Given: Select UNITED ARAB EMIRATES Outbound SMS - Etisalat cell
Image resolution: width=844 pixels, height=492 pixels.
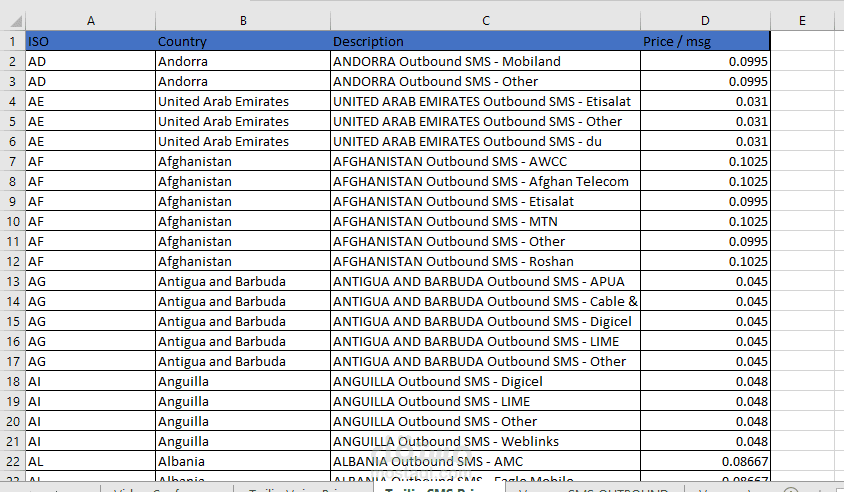Looking at the screenshot, I should [486, 101].
